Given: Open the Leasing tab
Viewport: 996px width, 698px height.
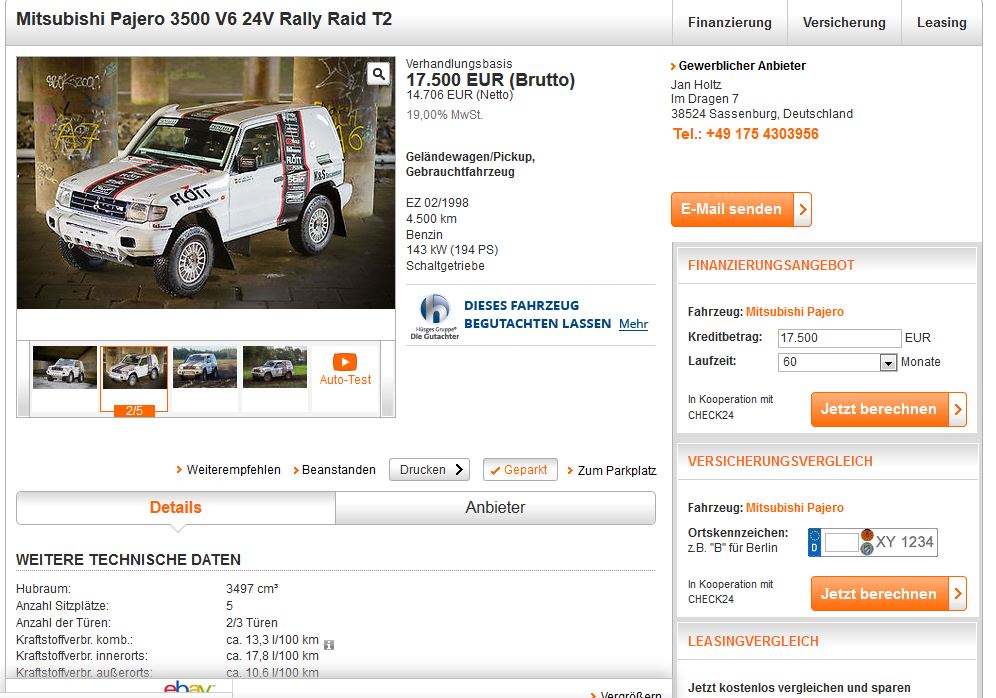Looking at the screenshot, I should 941,22.
